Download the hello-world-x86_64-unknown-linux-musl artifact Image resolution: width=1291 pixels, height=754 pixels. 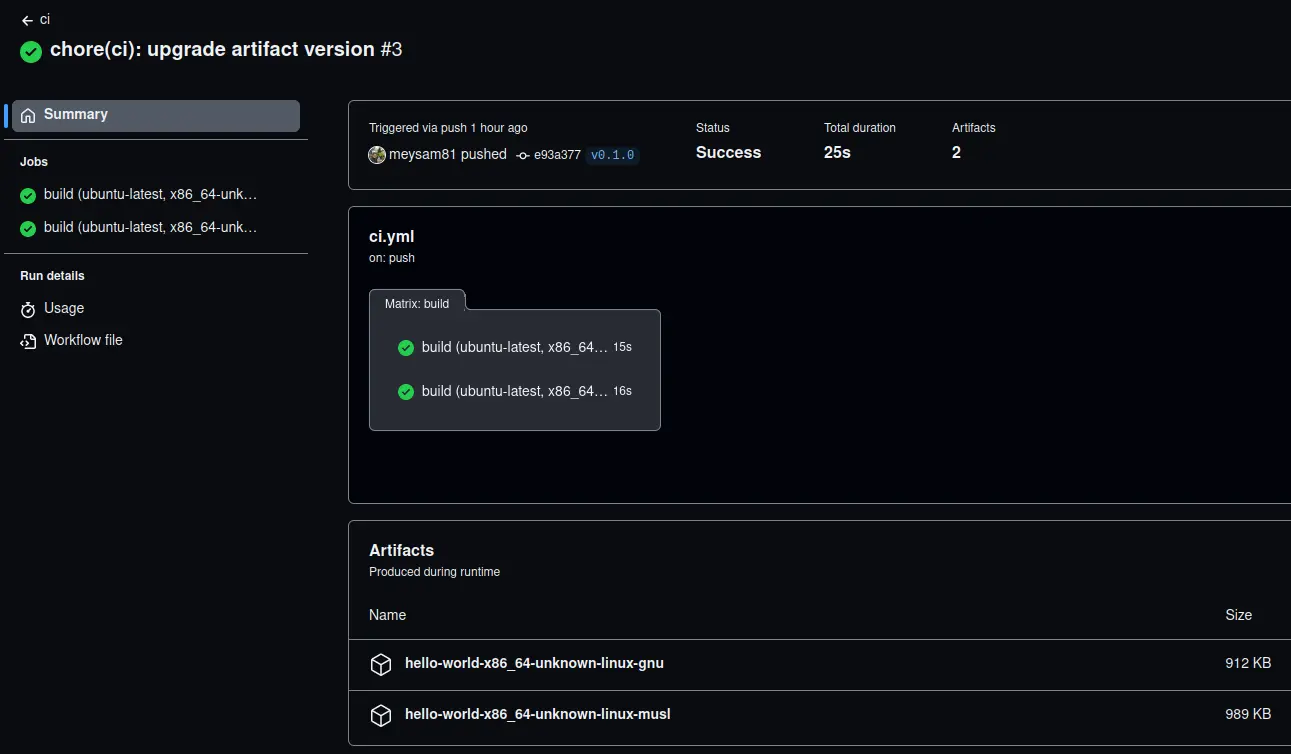tap(537, 715)
